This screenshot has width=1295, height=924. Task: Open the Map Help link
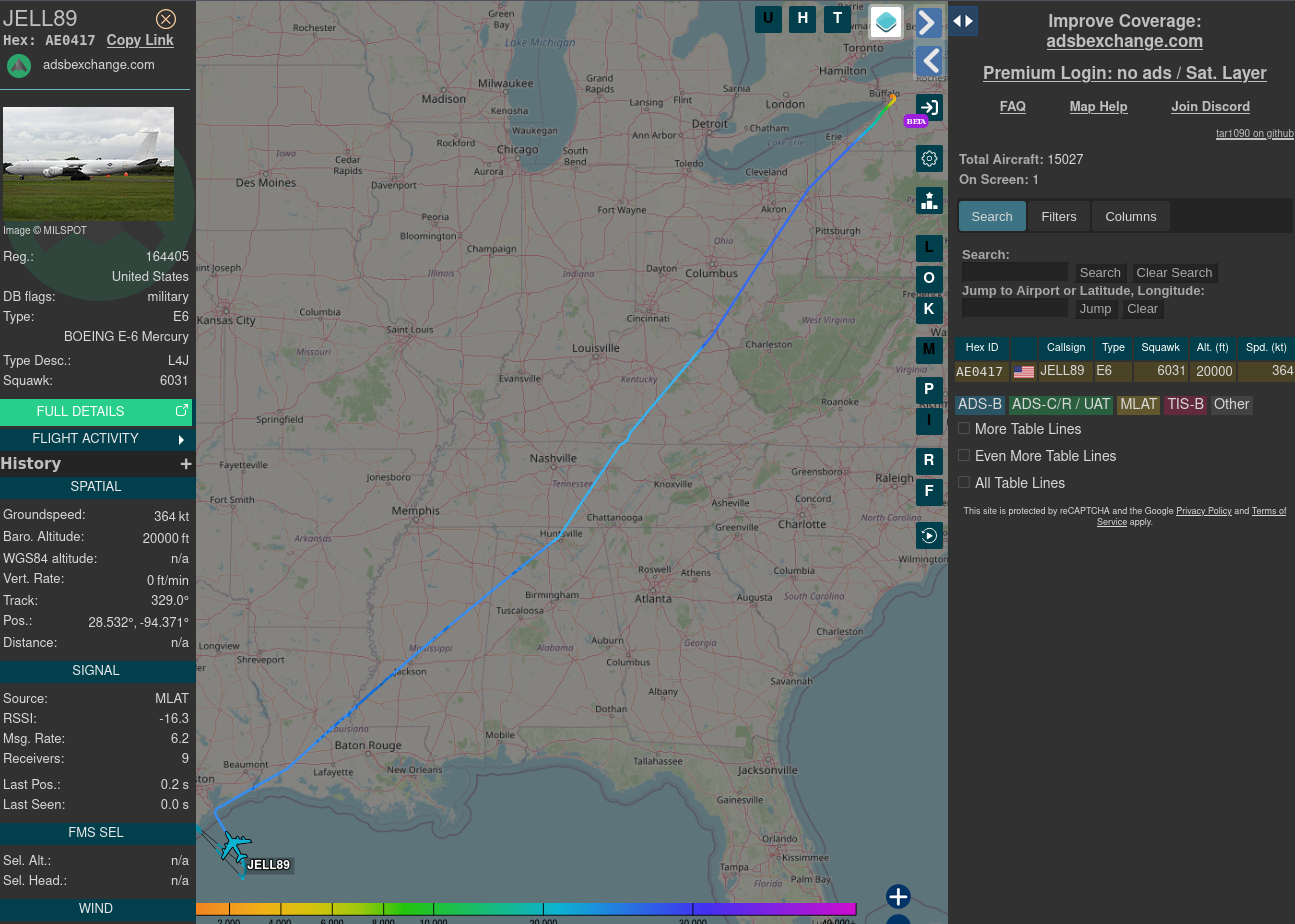tap(1098, 106)
